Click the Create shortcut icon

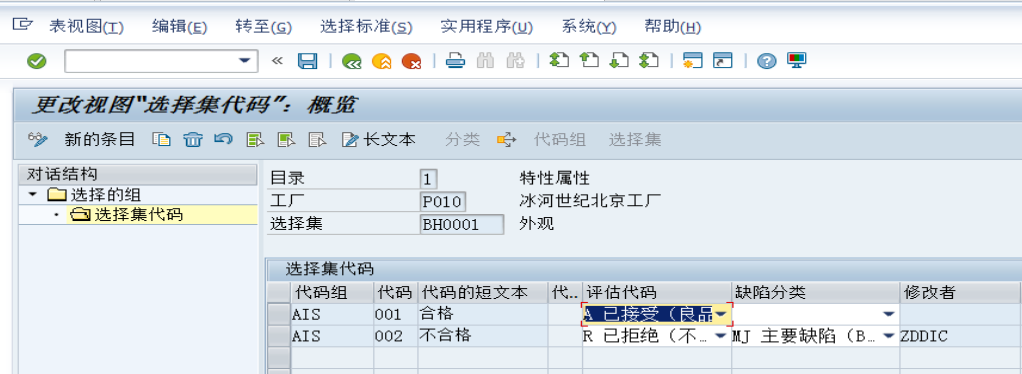[723, 61]
